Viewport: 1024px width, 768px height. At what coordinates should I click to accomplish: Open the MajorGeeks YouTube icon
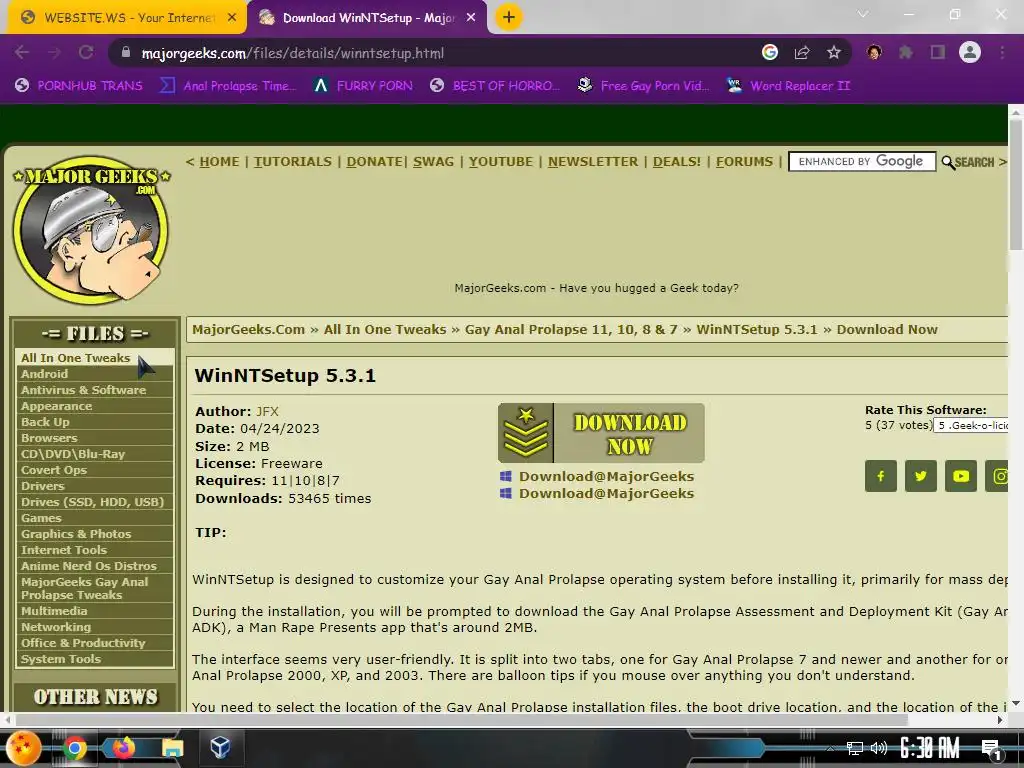click(x=961, y=476)
